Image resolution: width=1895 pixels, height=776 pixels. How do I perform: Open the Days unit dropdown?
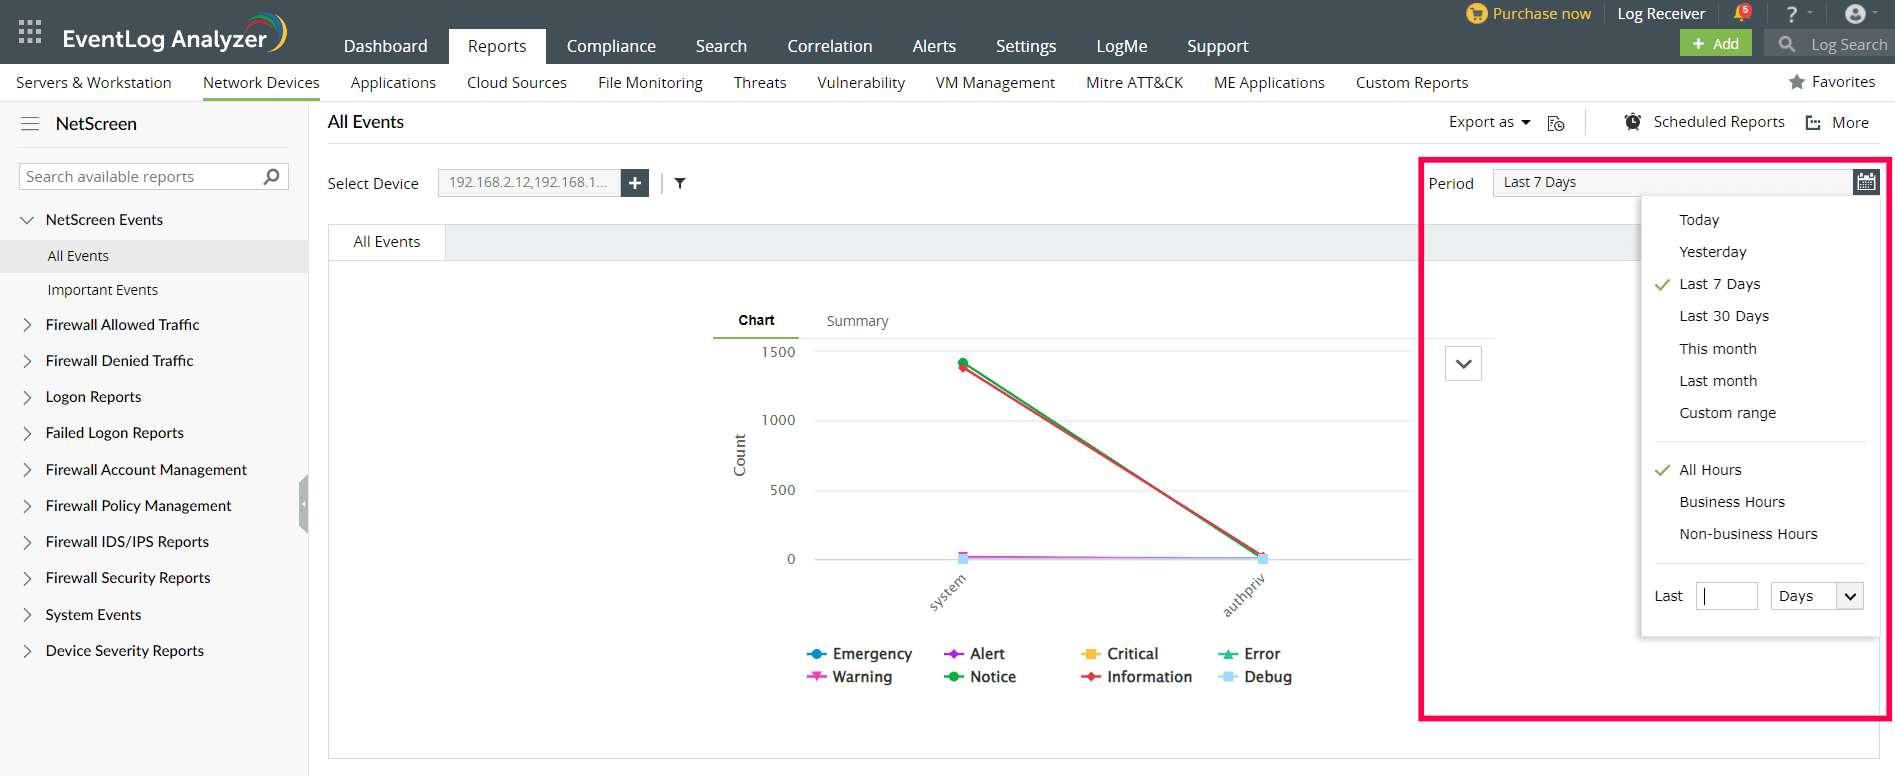click(x=1816, y=596)
